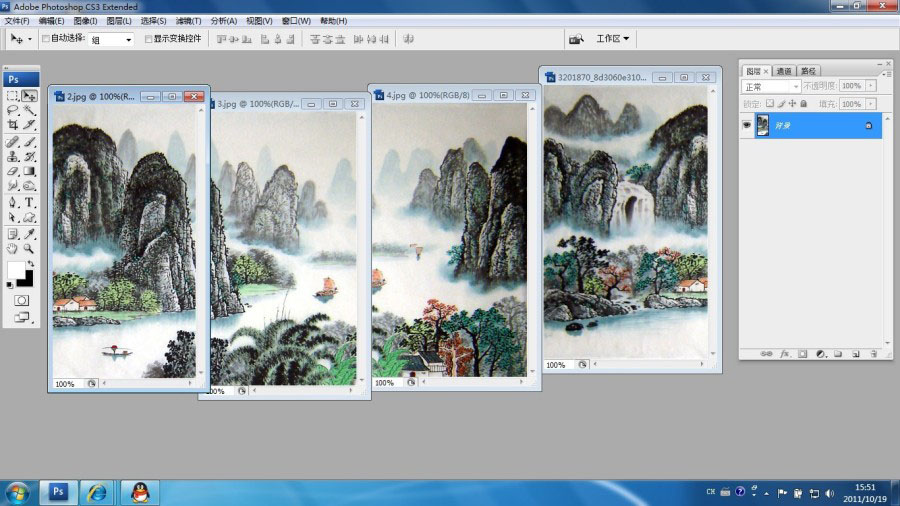Viewport: 900px width, 506px height.
Task: Open the Layers panel options menu
Action: [889, 73]
